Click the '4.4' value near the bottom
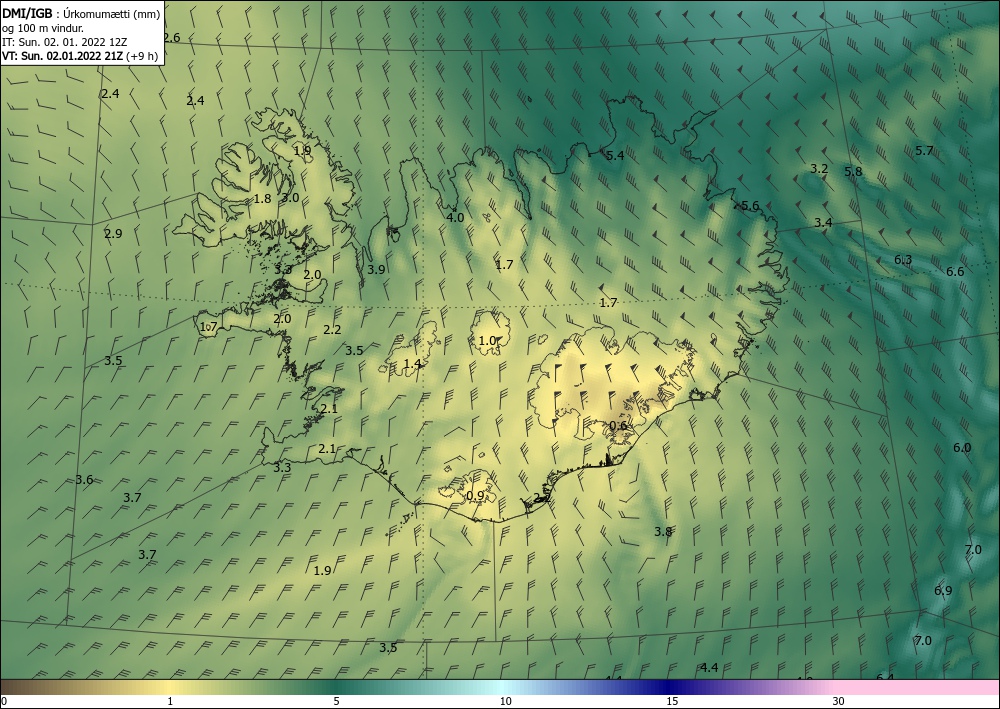This screenshot has width=1000, height=709. click(x=709, y=668)
